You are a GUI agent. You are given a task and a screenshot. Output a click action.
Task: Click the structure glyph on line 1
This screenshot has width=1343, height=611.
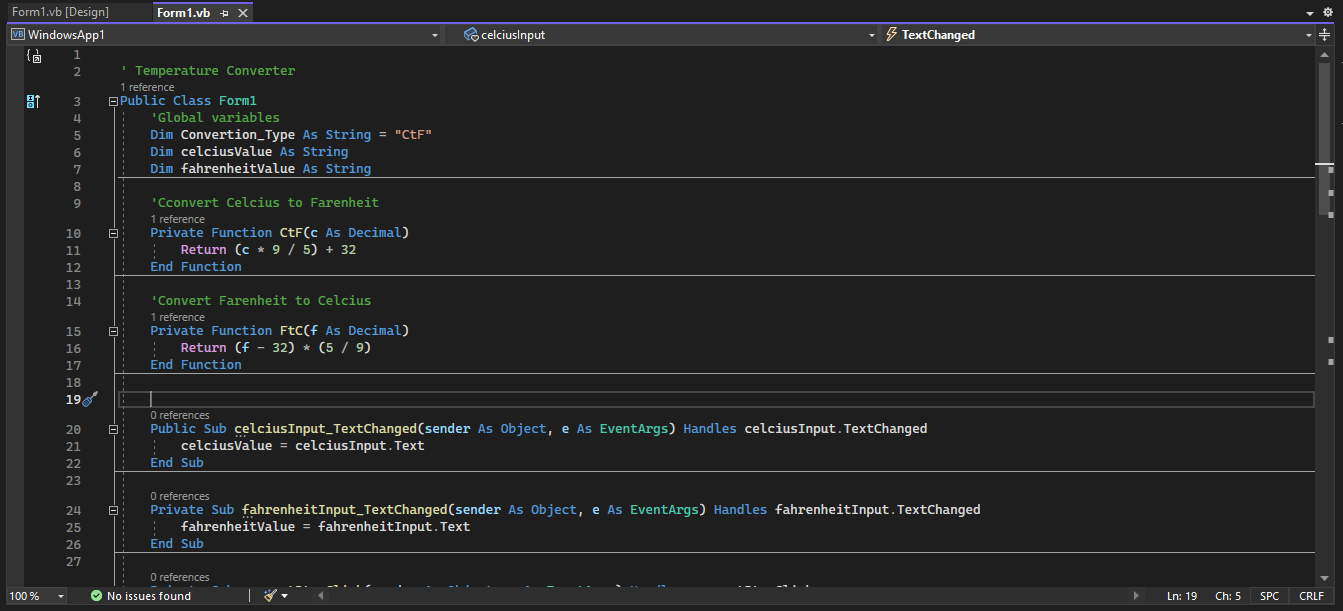[34, 56]
